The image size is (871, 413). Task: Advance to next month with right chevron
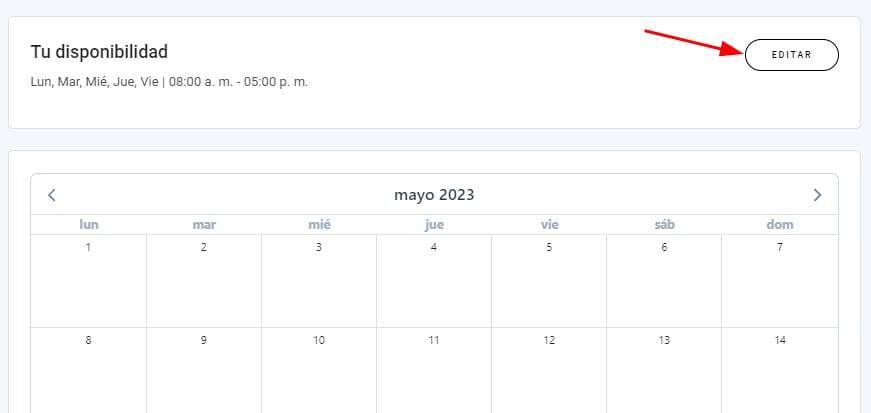click(817, 195)
